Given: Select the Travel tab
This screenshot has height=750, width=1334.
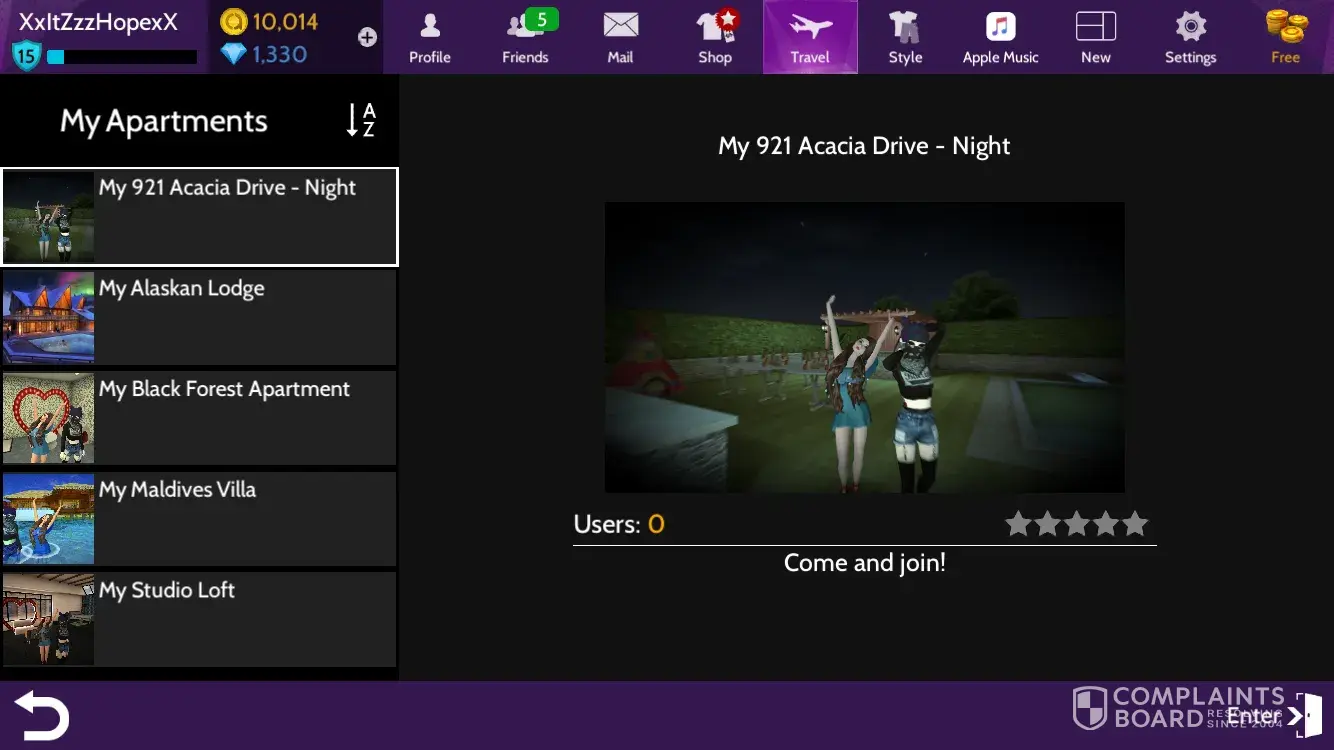Looking at the screenshot, I should (x=810, y=37).
